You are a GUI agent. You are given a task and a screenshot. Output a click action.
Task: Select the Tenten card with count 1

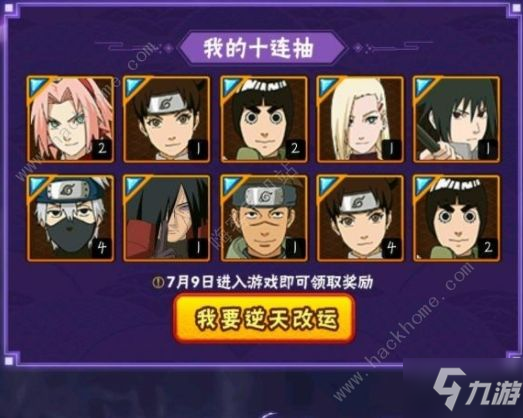167,119
